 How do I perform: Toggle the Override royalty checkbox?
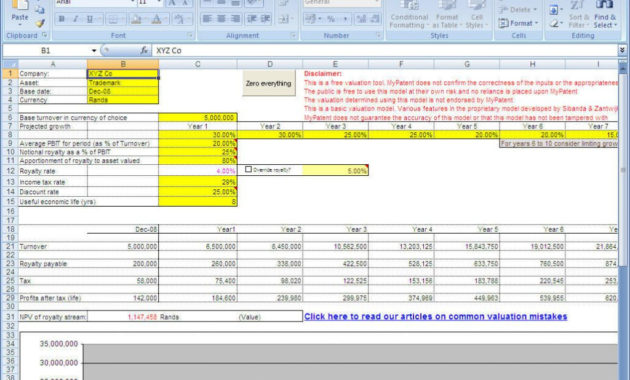248,170
